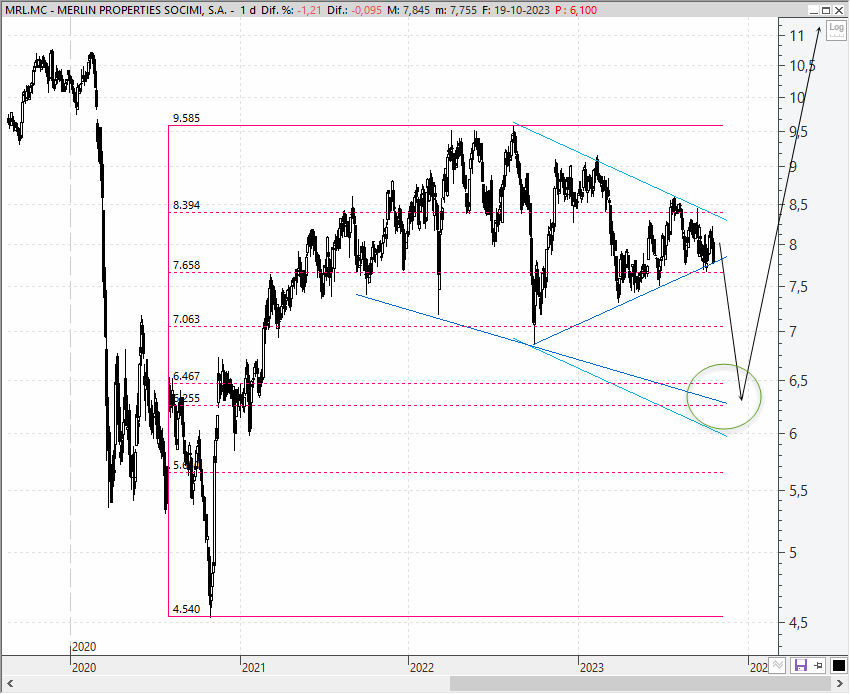Click the 2022 label on time axis
Image resolution: width=850 pixels, height=694 pixels.
(x=422, y=667)
